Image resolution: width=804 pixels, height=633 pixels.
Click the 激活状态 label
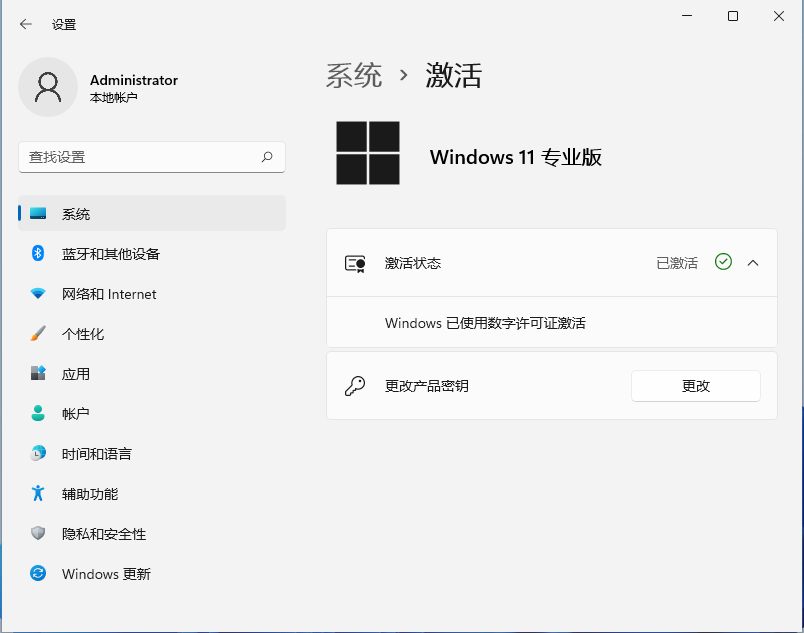[413, 263]
